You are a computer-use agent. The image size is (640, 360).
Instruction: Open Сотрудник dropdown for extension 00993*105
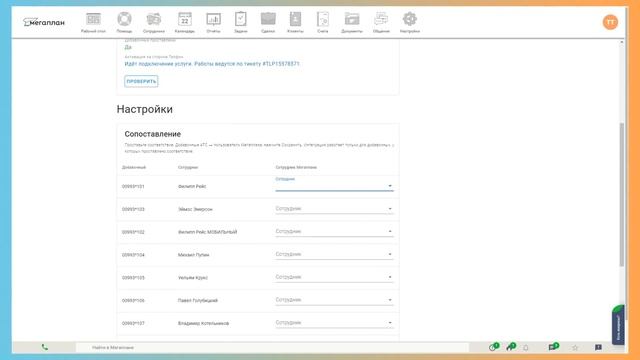click(x=334, y=277)
